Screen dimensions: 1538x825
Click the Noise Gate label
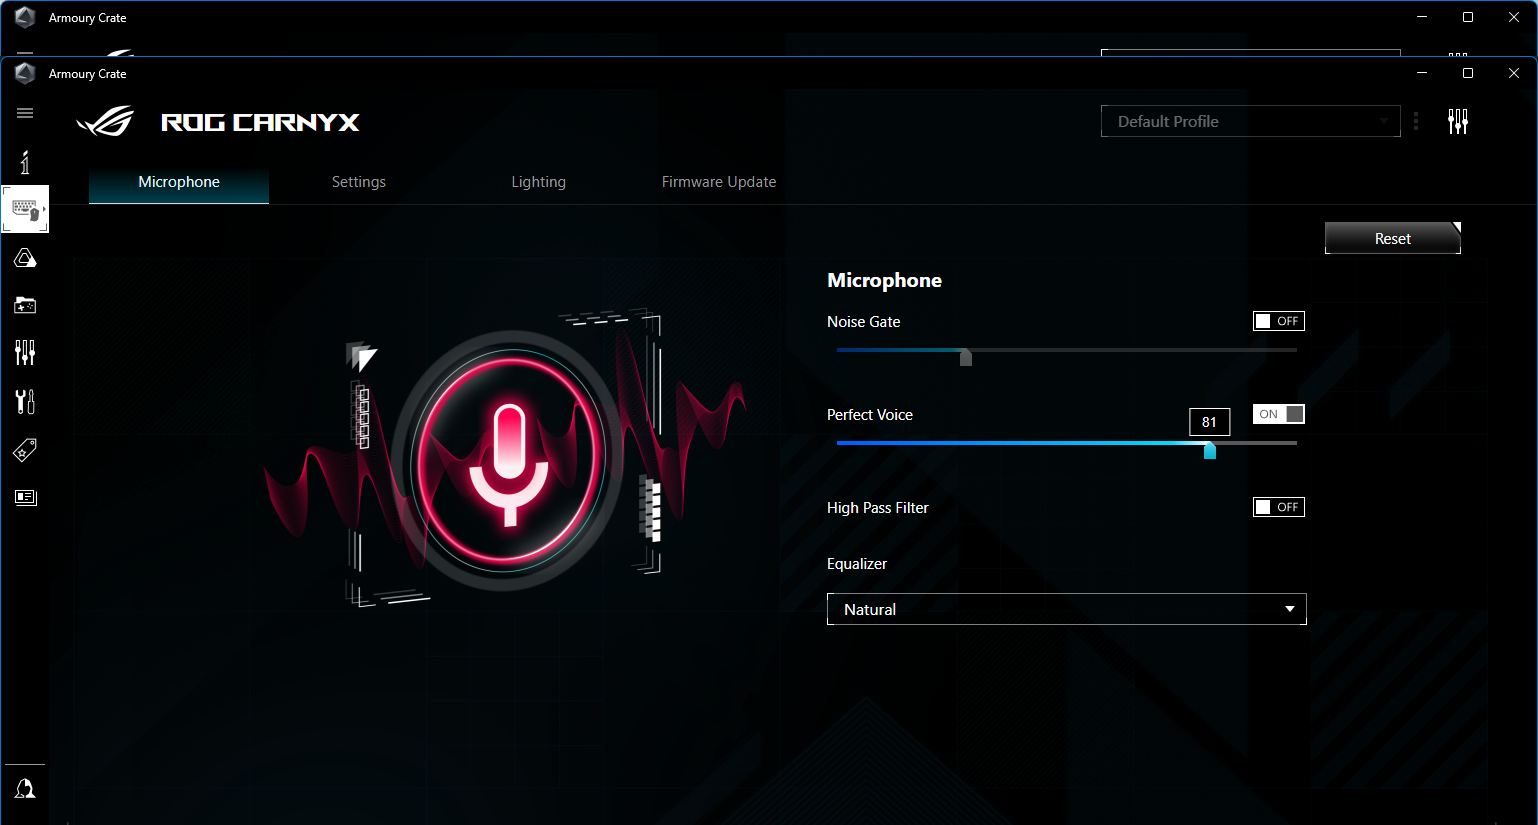coord(864,321)
